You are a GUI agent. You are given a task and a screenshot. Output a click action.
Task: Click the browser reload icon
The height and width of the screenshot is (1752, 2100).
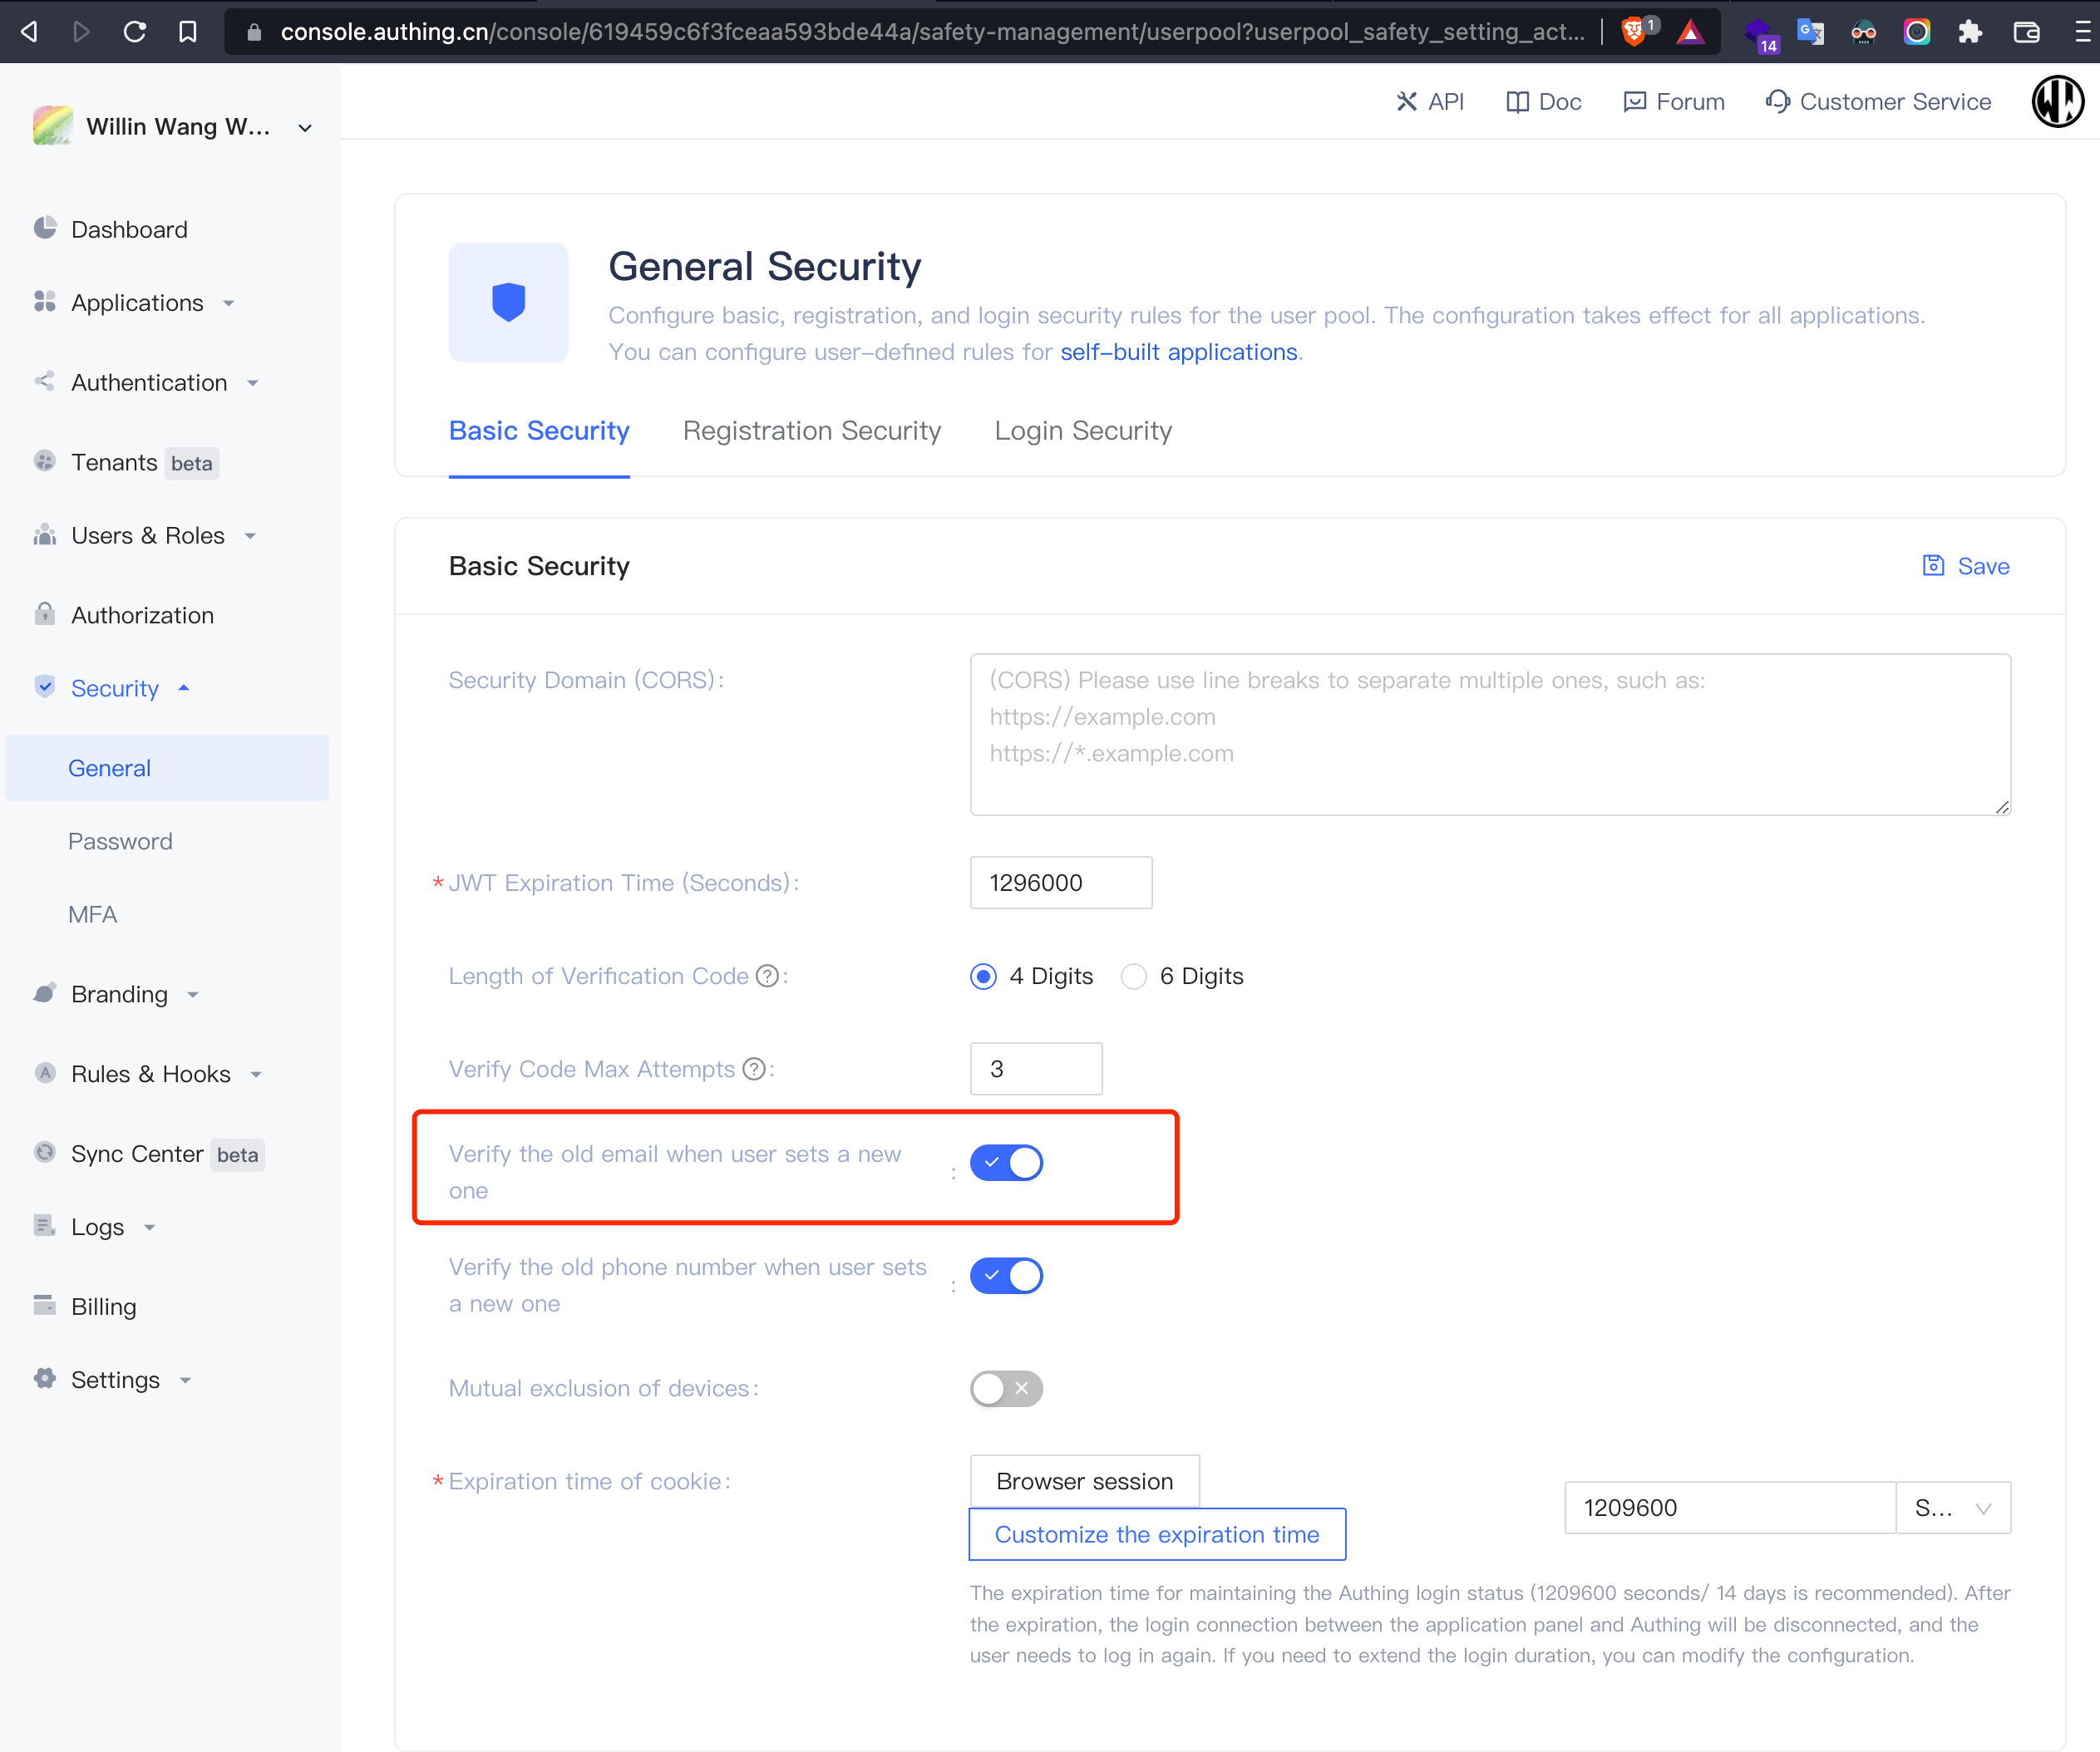tap(135, 32)
